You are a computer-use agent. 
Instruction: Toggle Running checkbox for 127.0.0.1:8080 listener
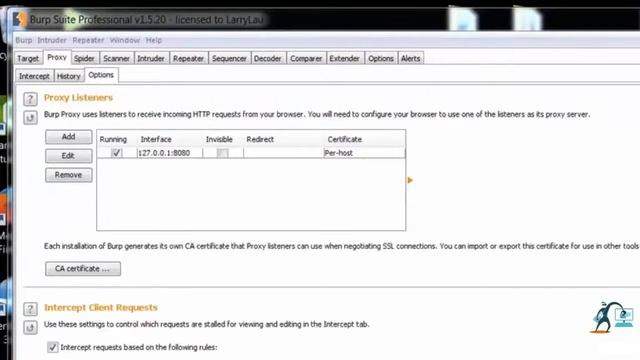tap(116, 153)
